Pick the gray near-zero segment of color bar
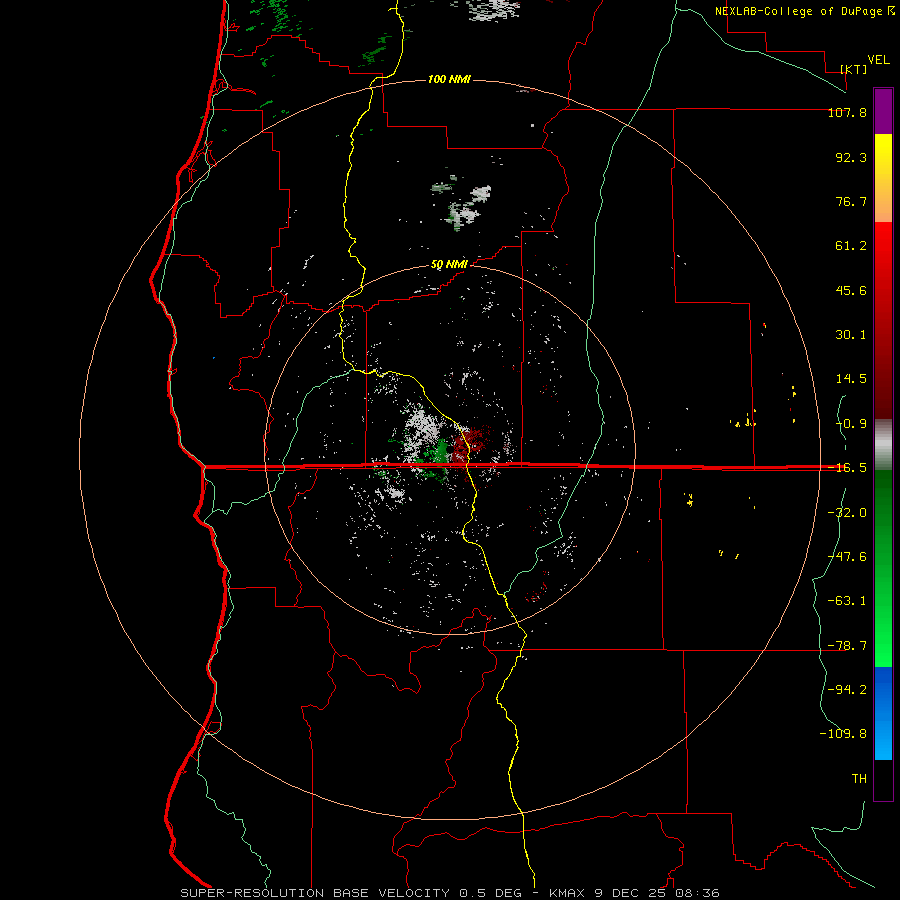The height and width of the screenshot is (900, 900). tap(883, 445)
